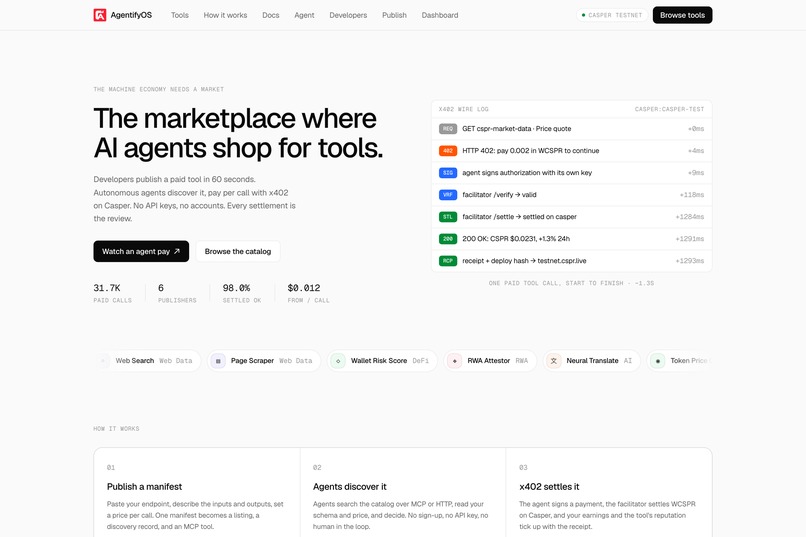Click the AgentifyOS red logo icon
Viewport: 806px width, 537px height.
pos(100,15)
